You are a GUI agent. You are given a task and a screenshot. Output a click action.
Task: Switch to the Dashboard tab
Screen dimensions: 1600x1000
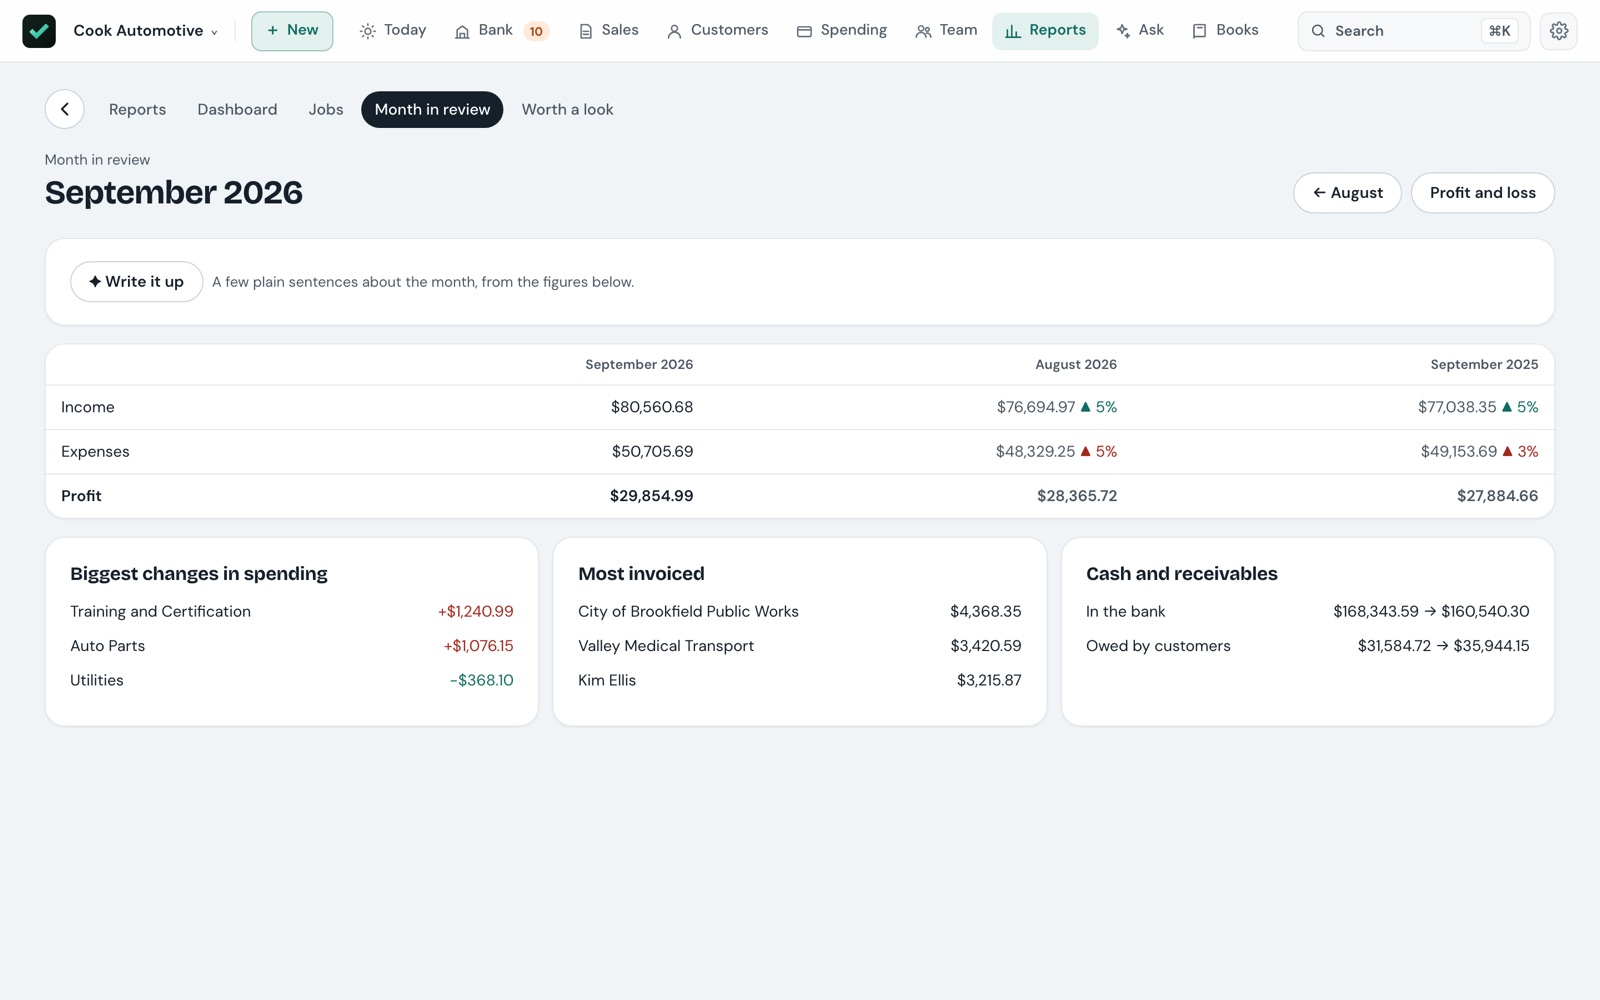coord(237,109)
